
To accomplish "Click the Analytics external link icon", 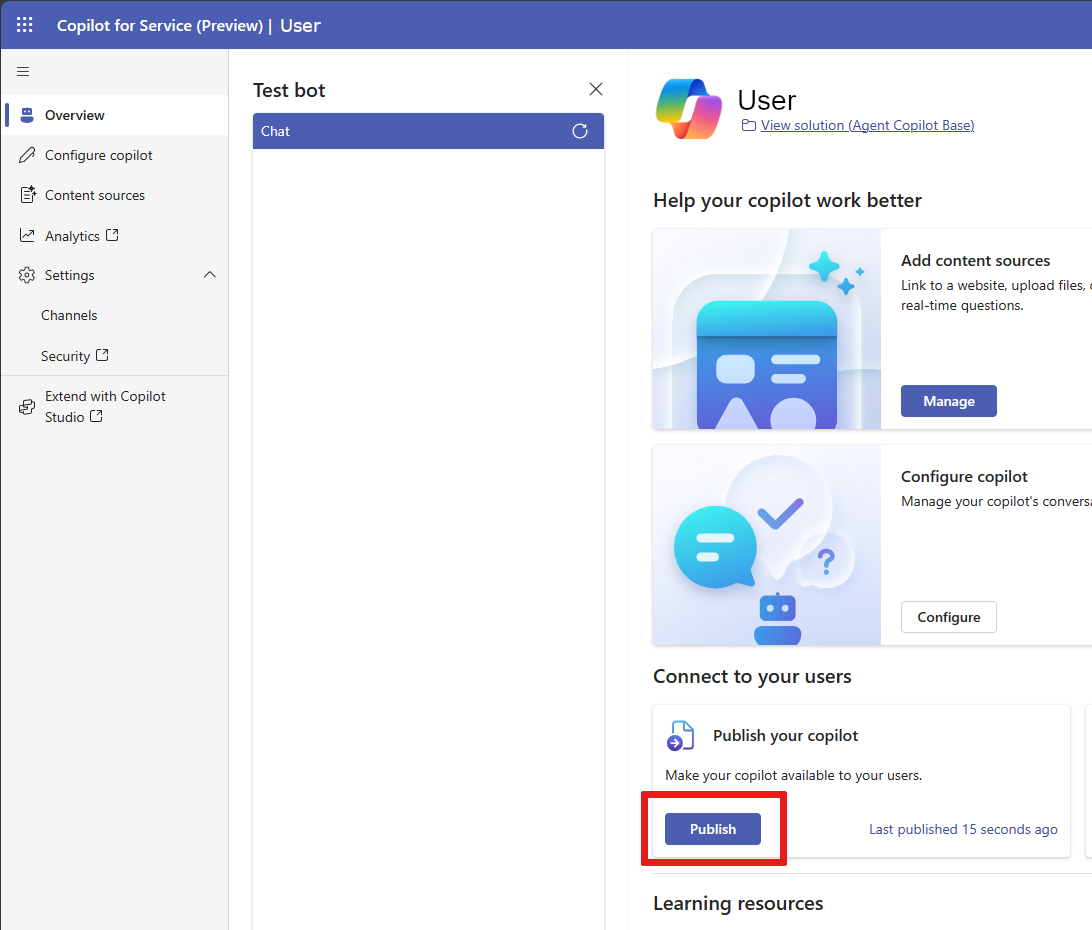I will pyautogui.click(x=112, y=235).
